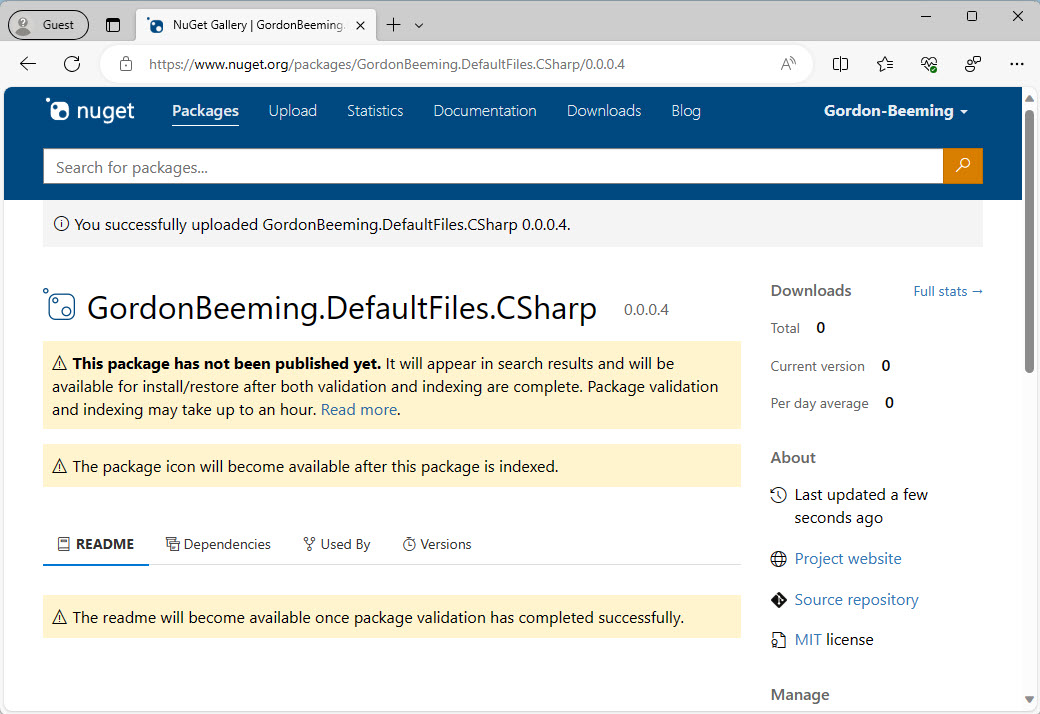Click the page vertical scrollbar thumb

(1029, 242)
